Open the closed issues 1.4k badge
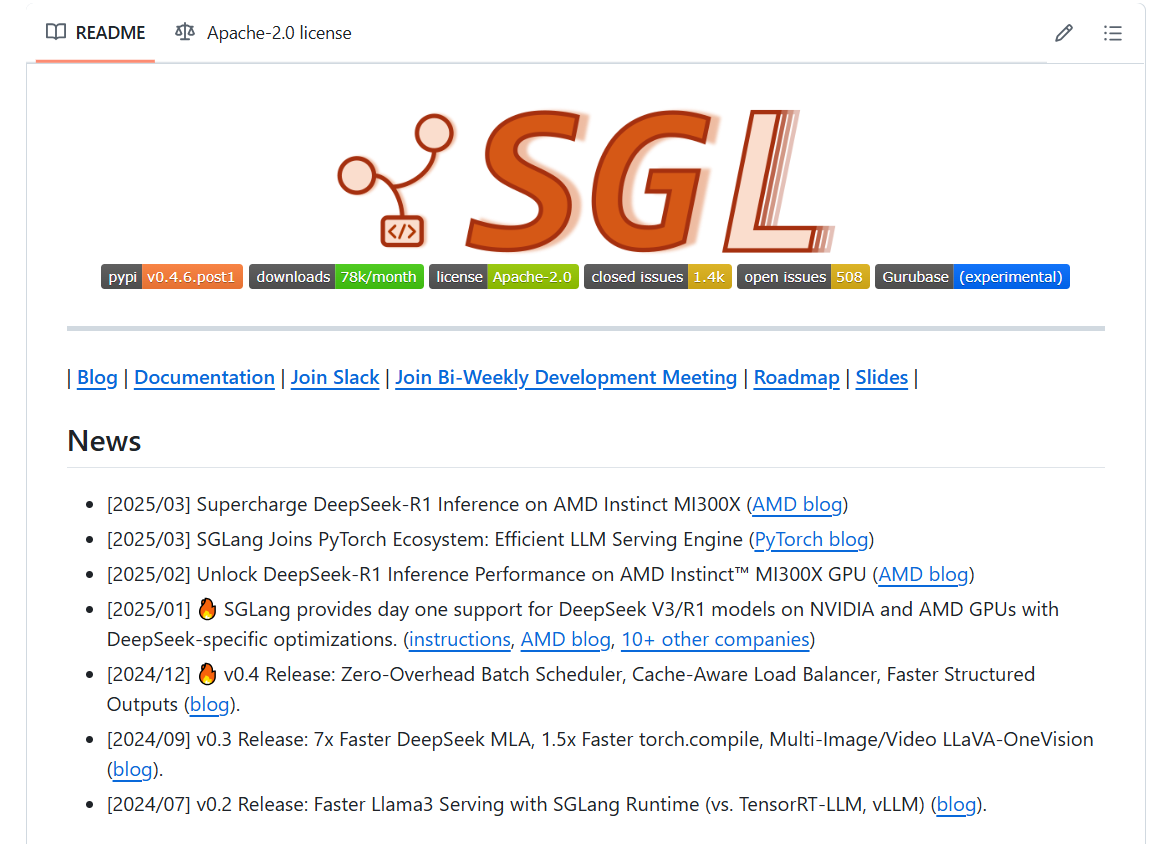The width and height of the screenshot is (1165, 844). [658, 277]
